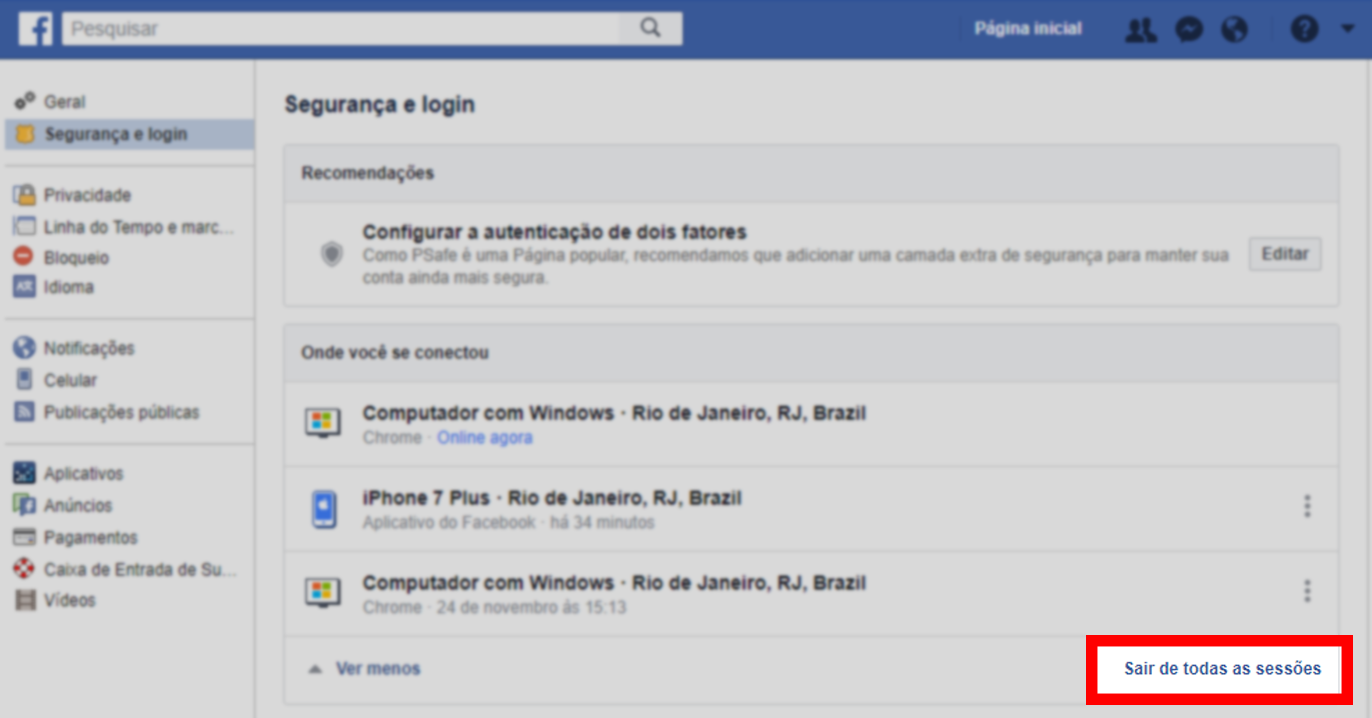Click the Pesquisar search field

(x=340, y=29)
